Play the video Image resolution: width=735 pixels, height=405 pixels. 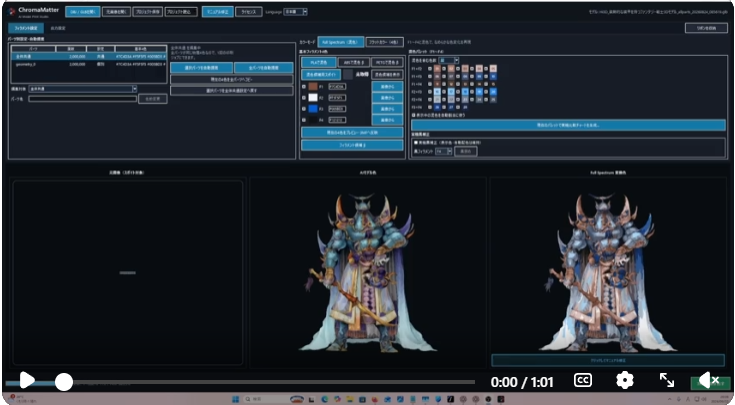tap(27, 380)
